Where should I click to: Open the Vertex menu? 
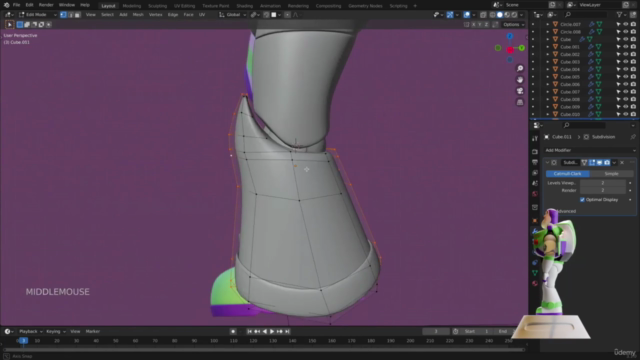[x=156, y=15]
